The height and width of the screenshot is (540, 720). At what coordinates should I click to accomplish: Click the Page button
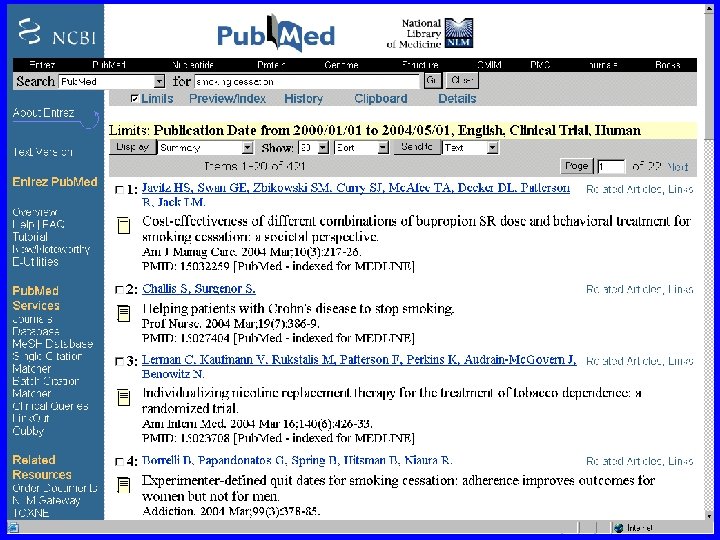pyautogui.click(x=576, y=166)
